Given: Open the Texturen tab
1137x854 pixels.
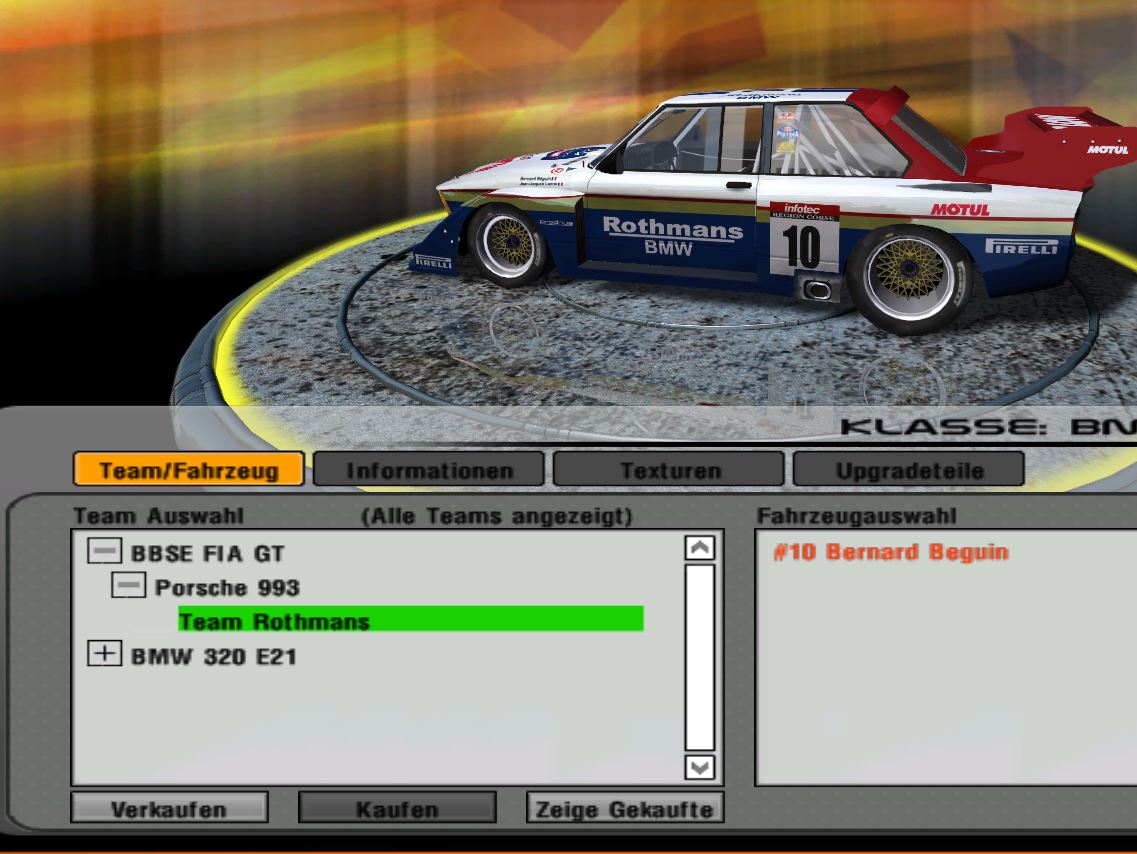Looking at the screenshot, I should pyautogui.click(x=669, y=470).
